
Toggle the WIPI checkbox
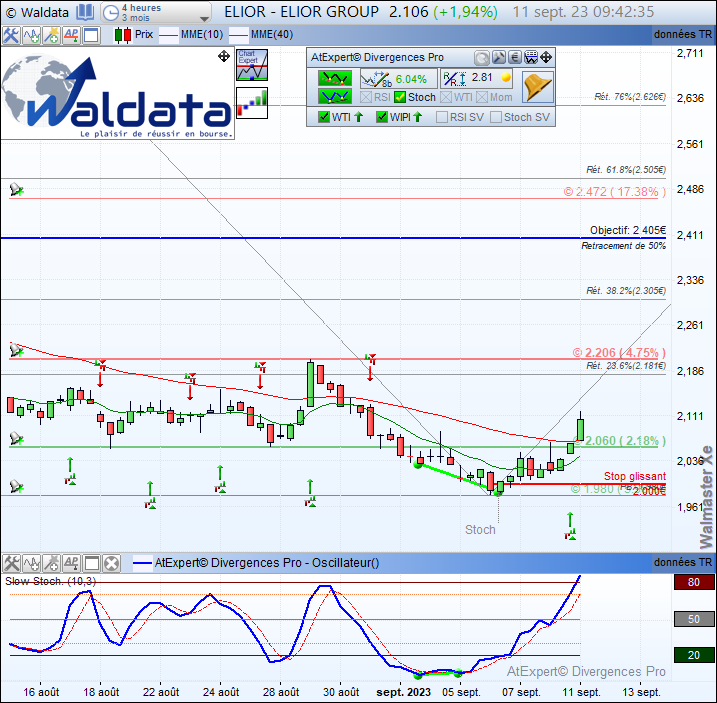click(382, 117)
